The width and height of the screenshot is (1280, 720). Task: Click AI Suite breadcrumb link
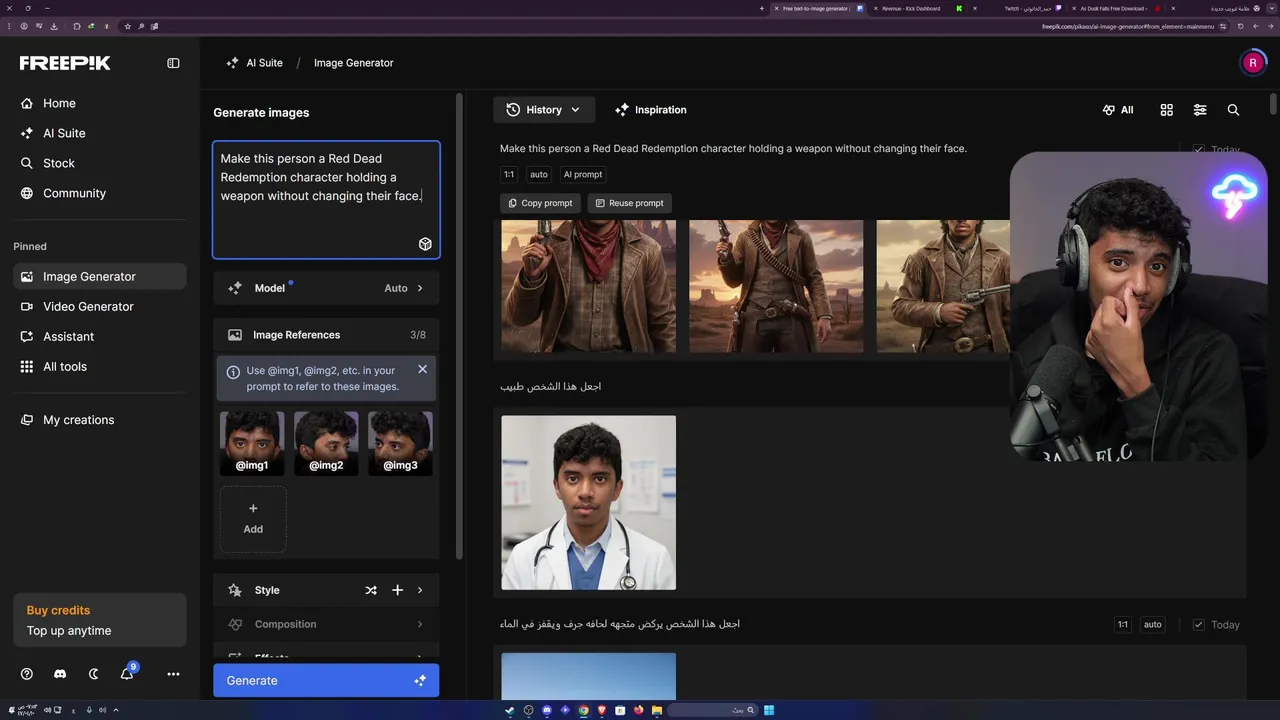click(x=254, y=63)
